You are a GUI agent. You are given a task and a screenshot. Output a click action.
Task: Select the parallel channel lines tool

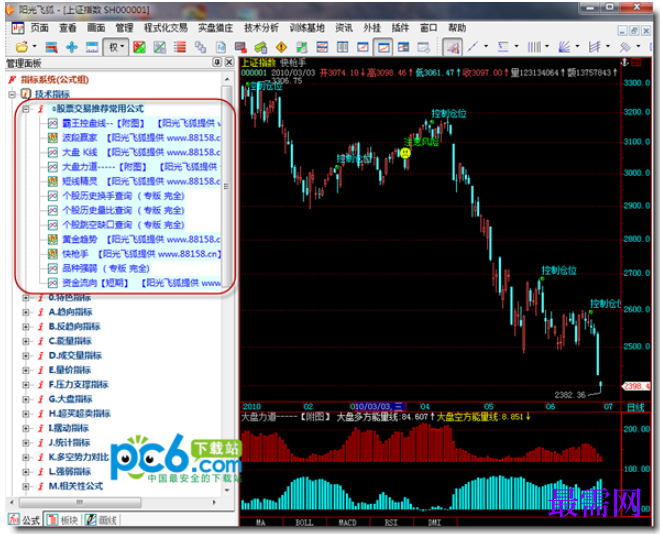[x=594, y=47]
